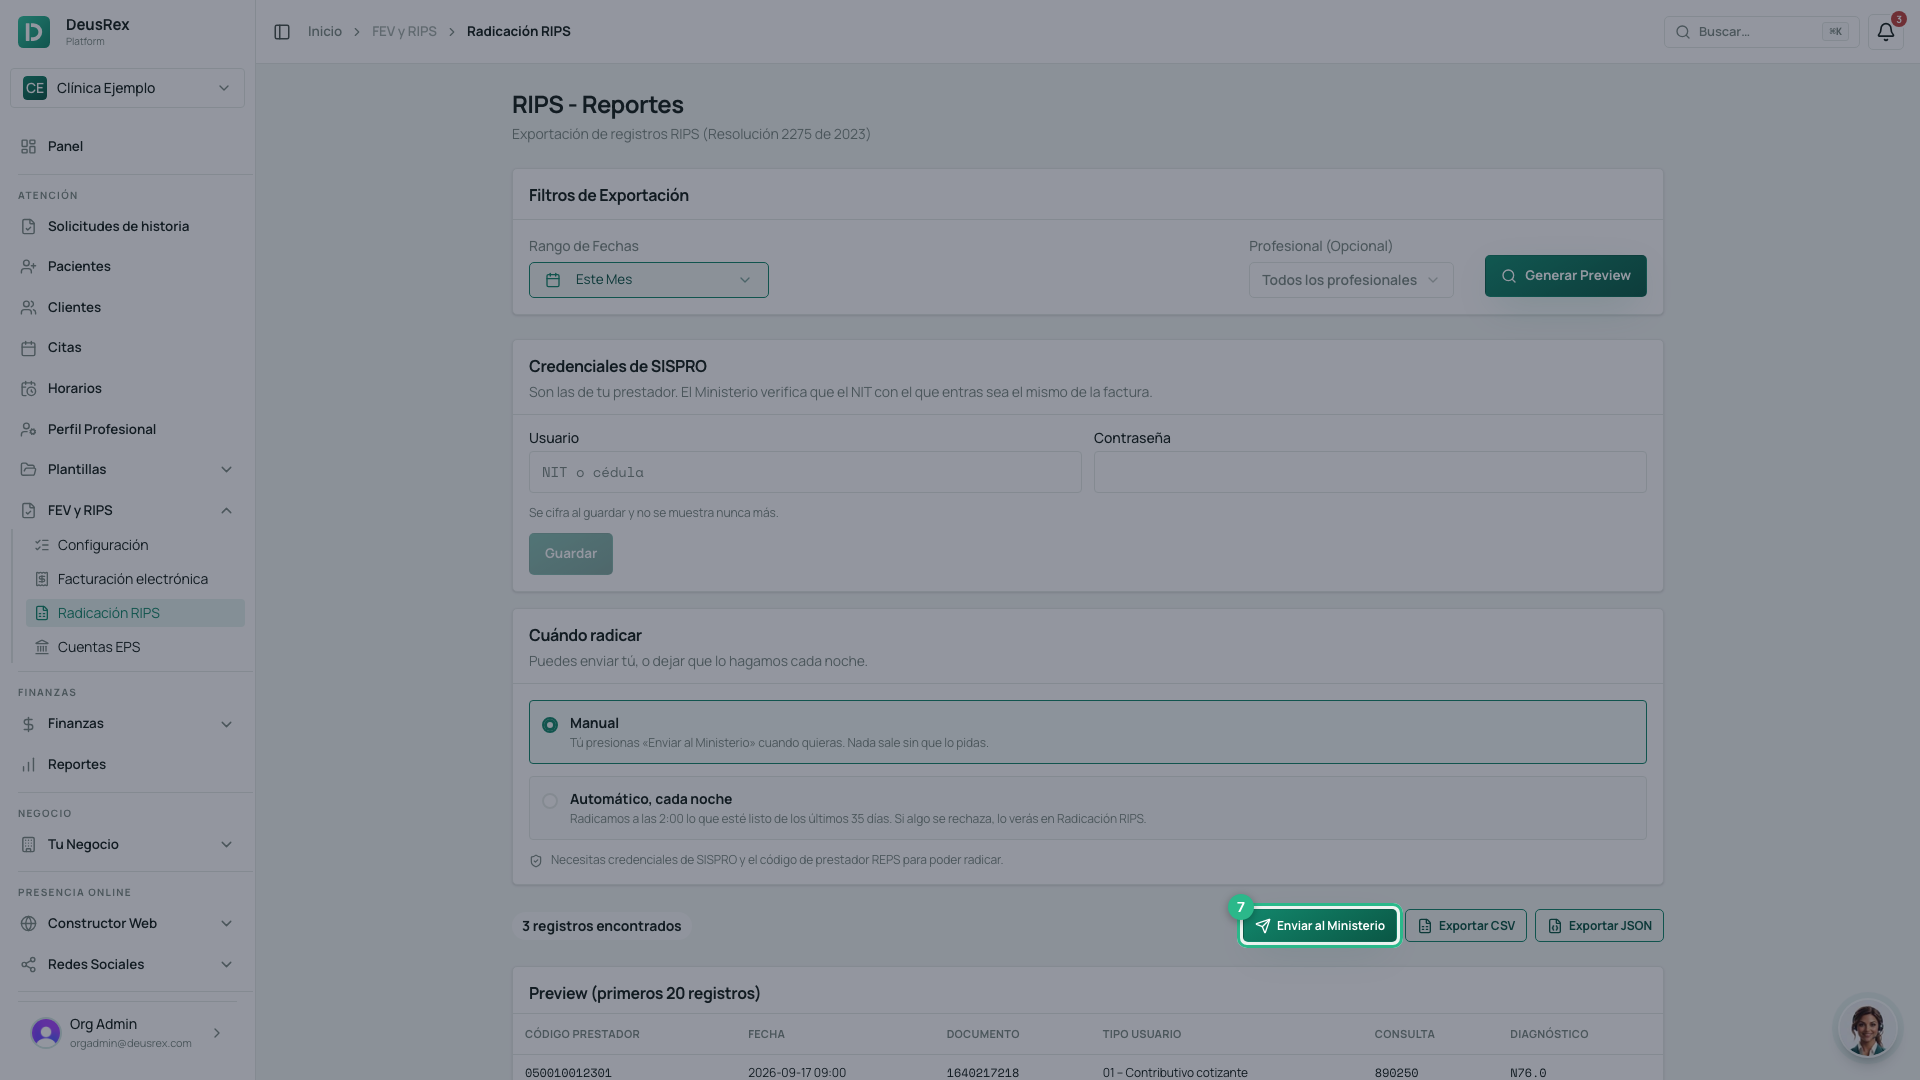Expand the Constructor Web menu
The height and width of the screenshot is (1080, 1920).
127,924
